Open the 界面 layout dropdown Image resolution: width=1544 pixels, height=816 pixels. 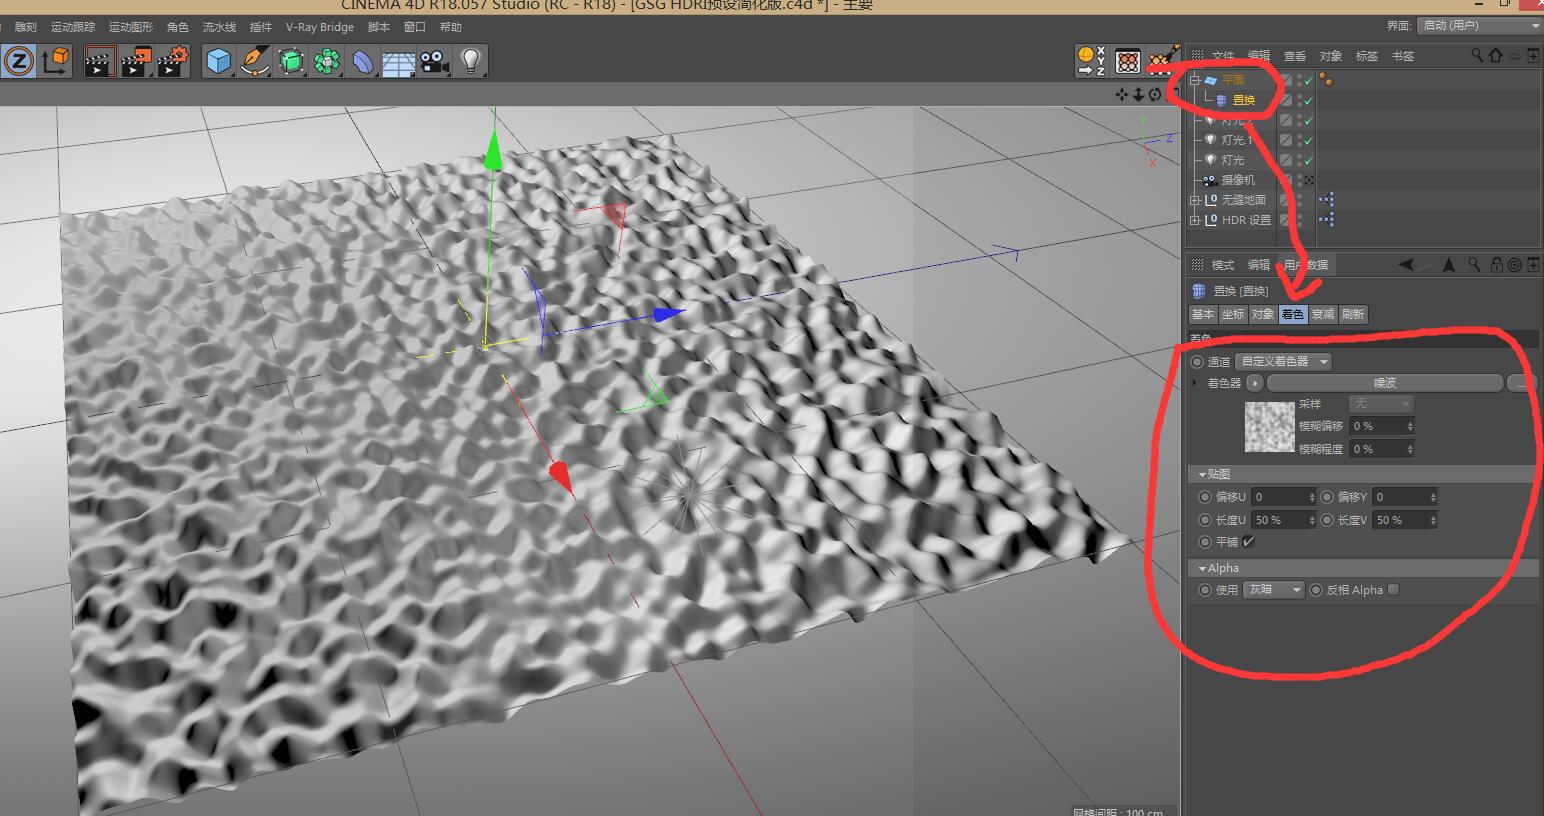[x=1479, y=26]
